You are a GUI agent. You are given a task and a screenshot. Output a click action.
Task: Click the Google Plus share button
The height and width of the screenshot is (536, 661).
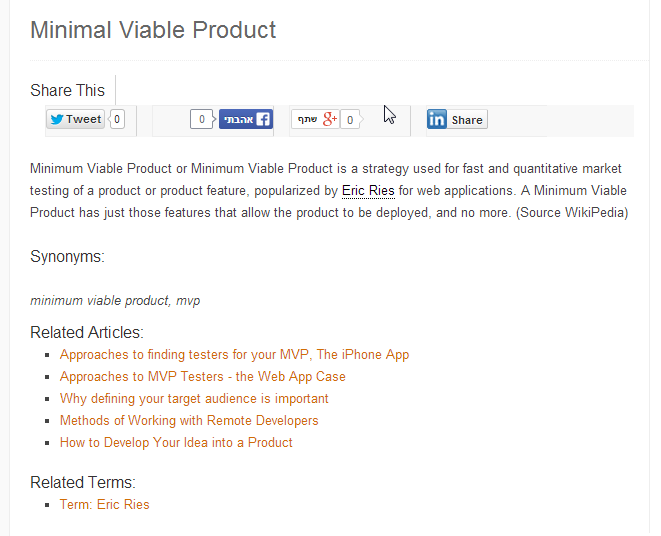pyautogui.click(x=315, y=119)
